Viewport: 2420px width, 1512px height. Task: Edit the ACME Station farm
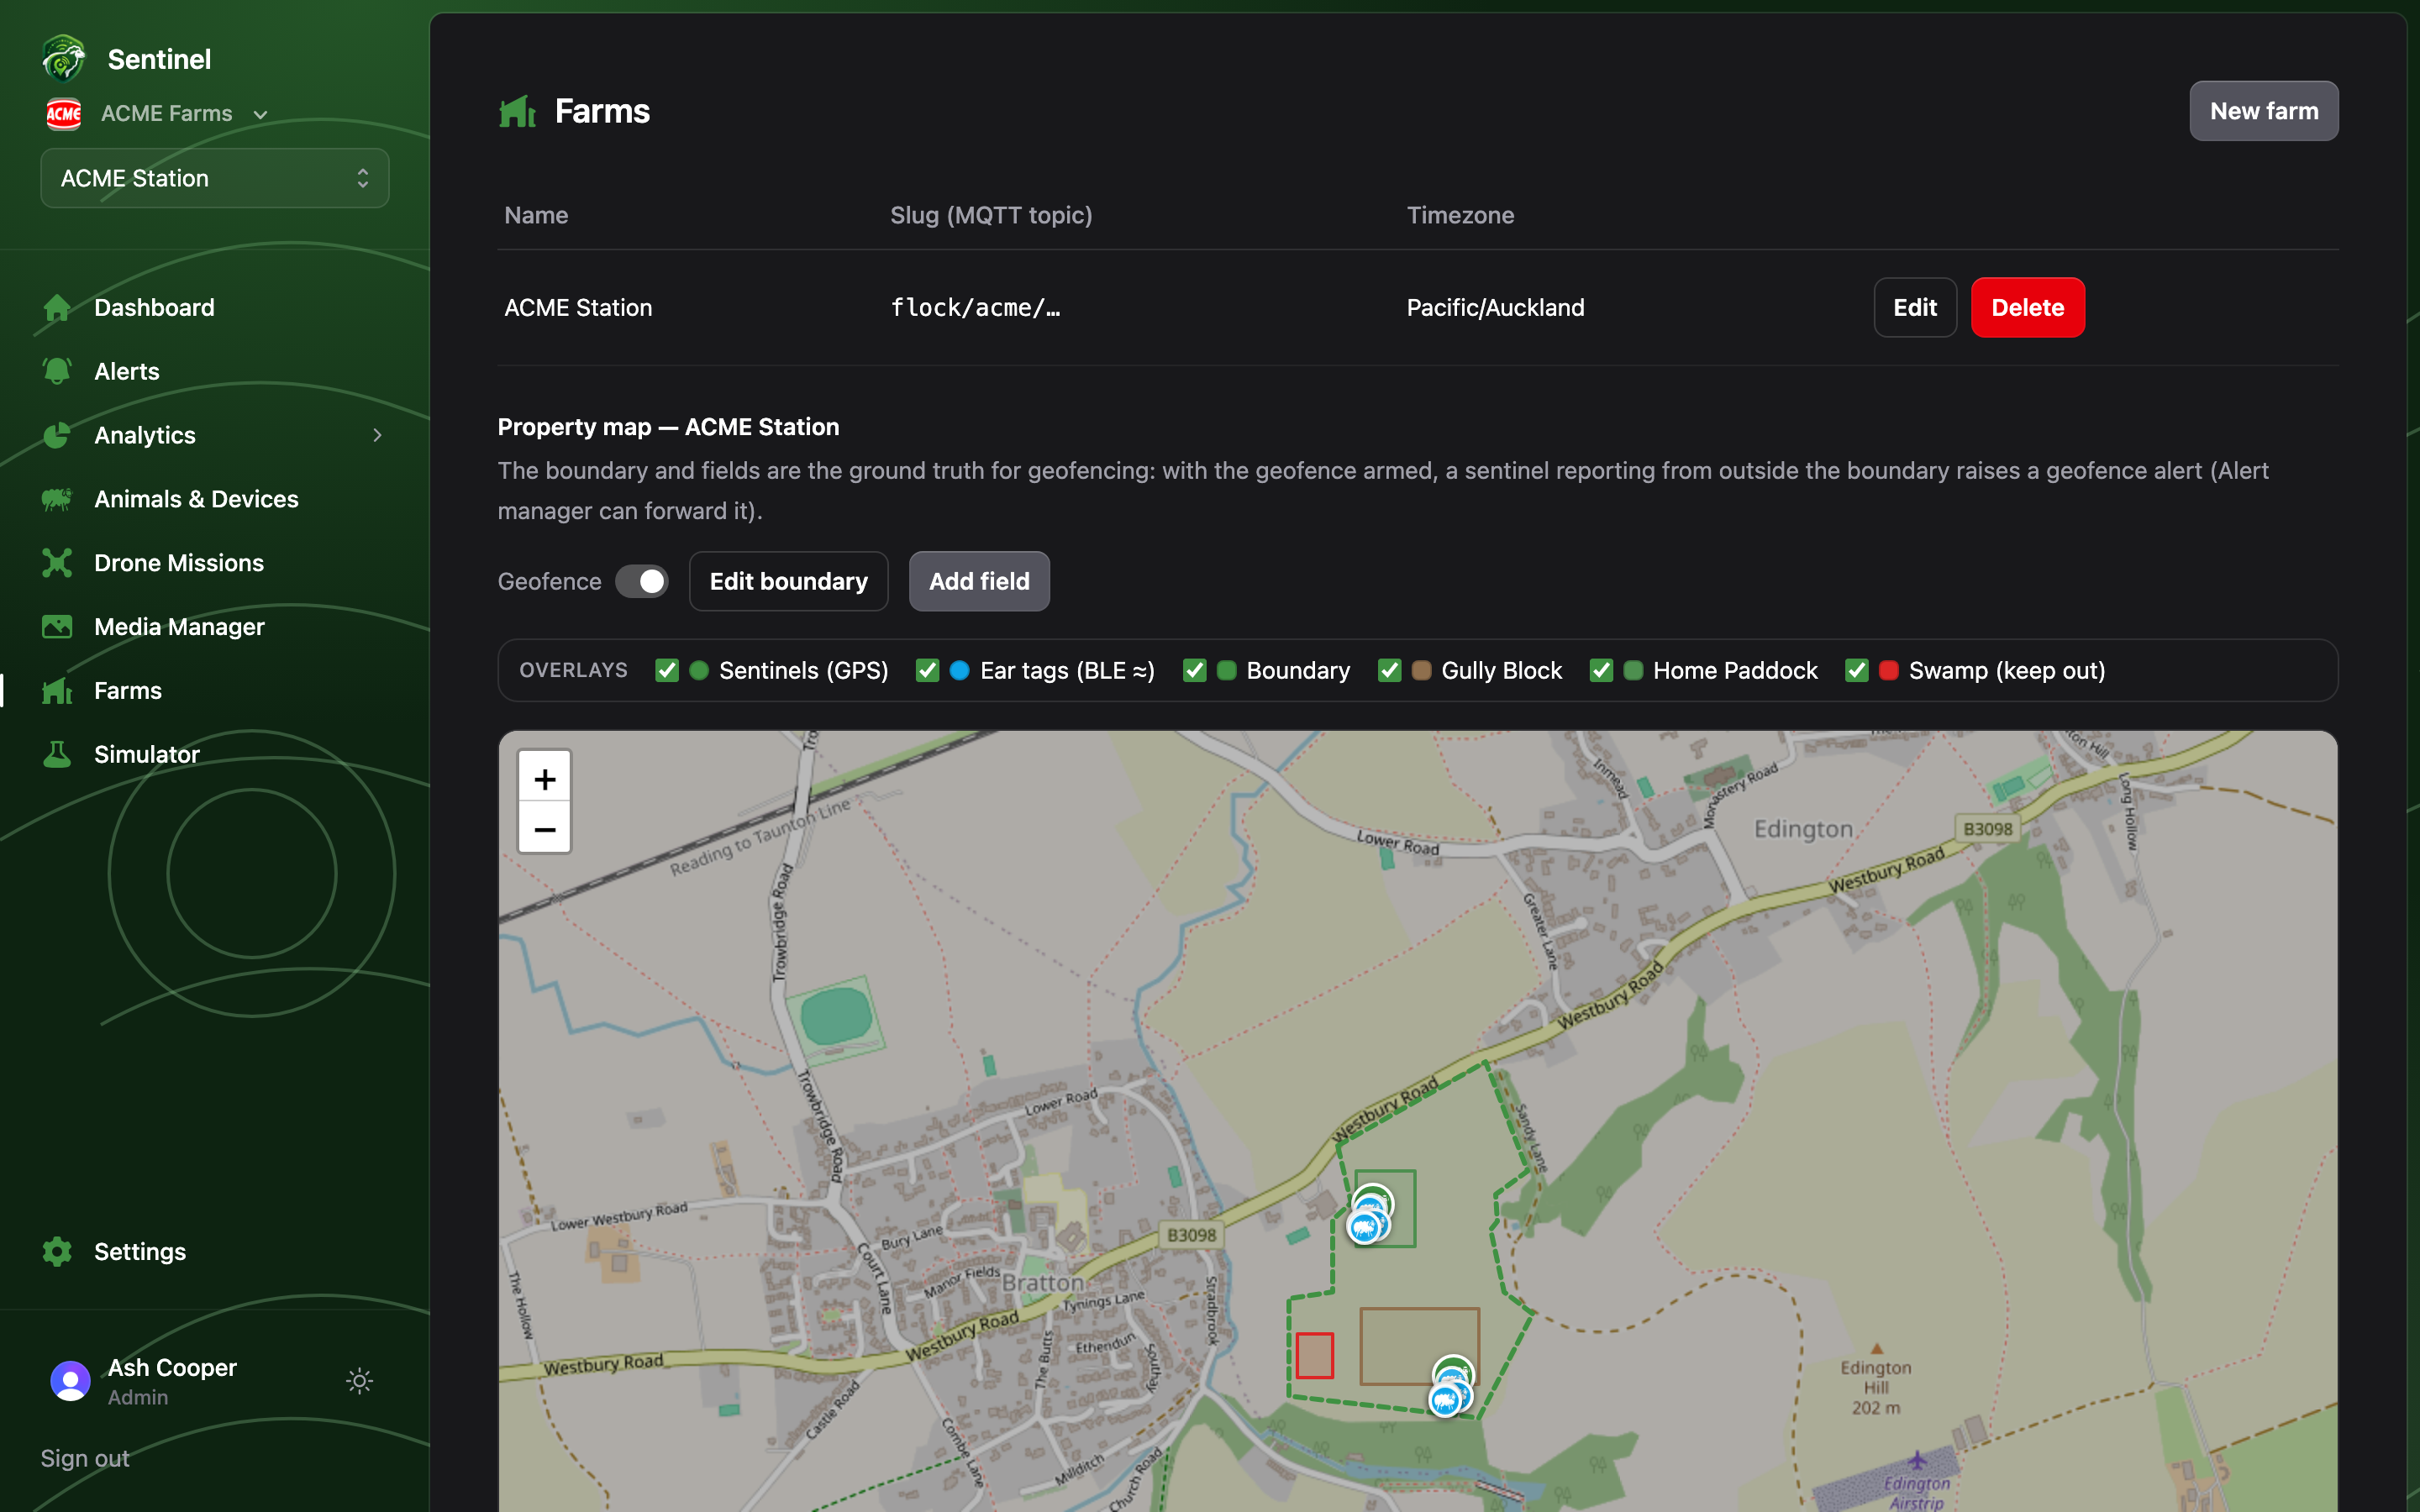click(x=1915, y=308)
